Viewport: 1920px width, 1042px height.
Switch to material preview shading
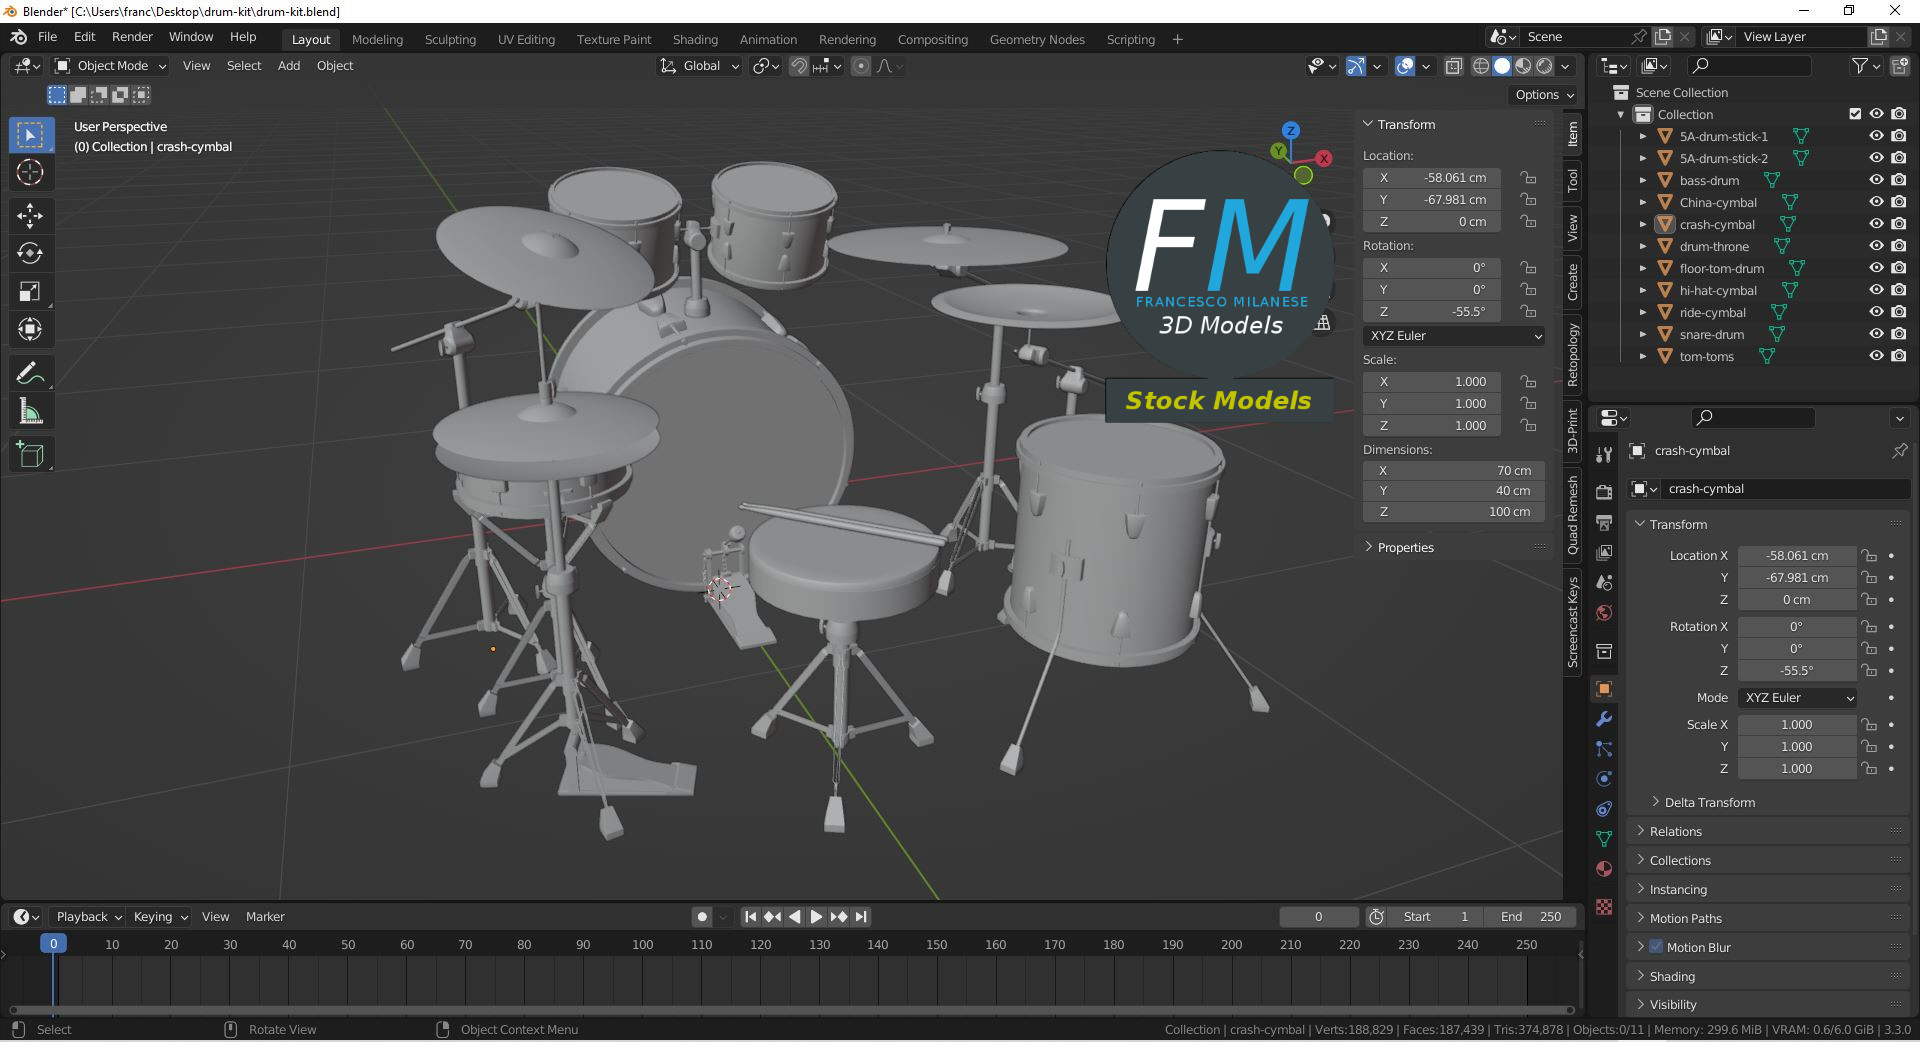pyautogui.click(x=1523, y=66)
